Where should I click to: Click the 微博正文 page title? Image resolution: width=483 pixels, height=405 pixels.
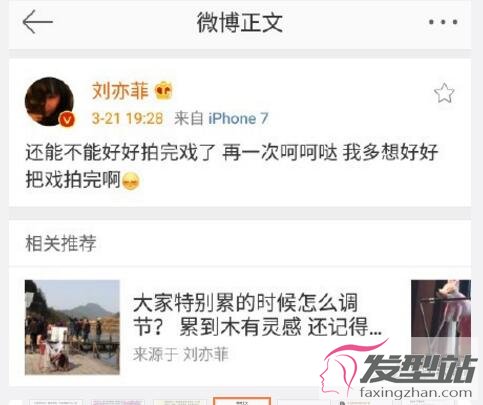pos(240,23)
